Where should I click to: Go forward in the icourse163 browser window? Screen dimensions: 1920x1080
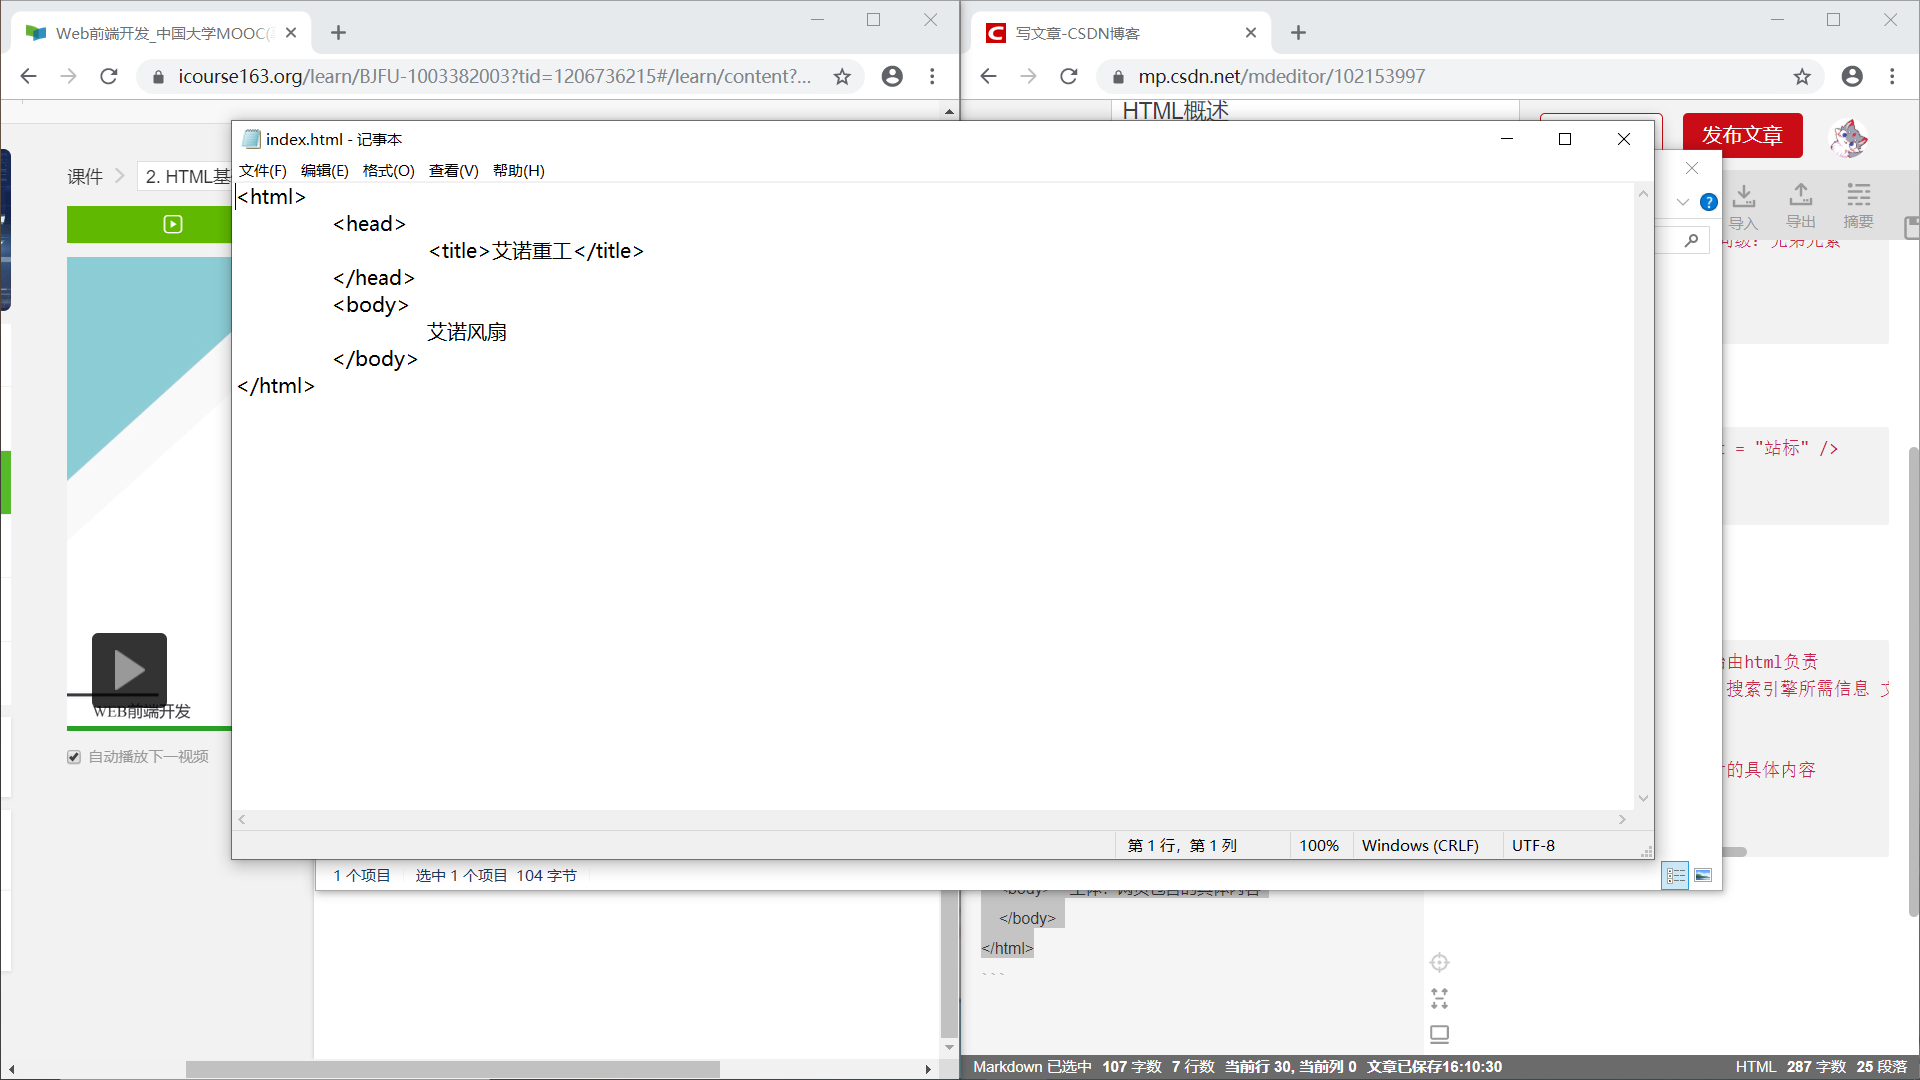[68, 76]
